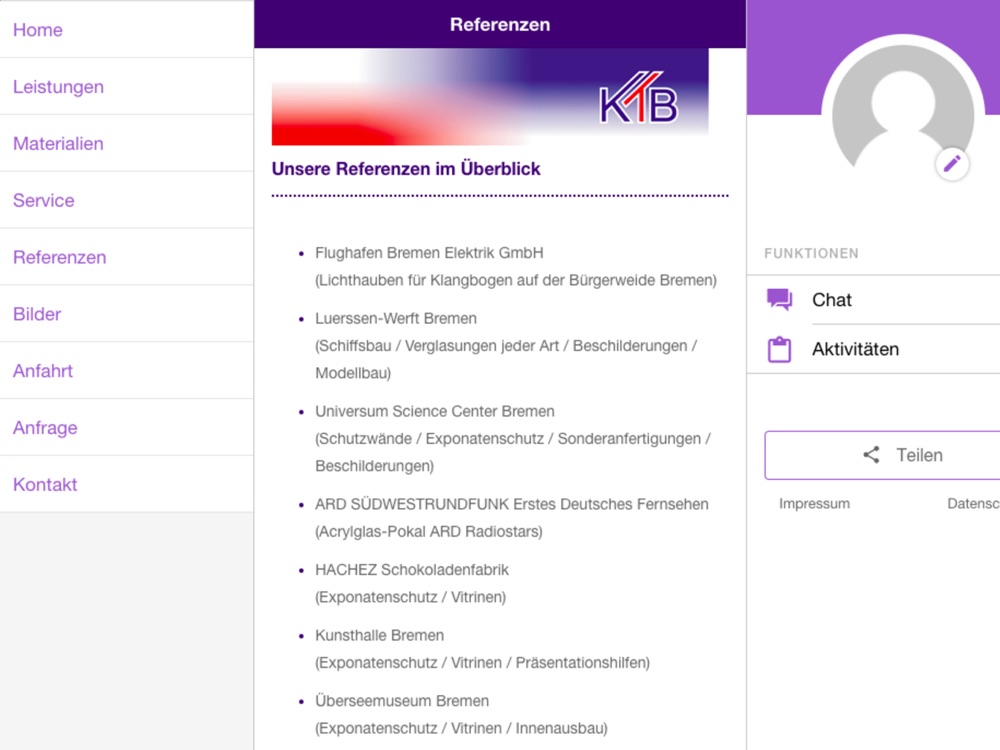Click the KTB logo banner

pos(490,97)
